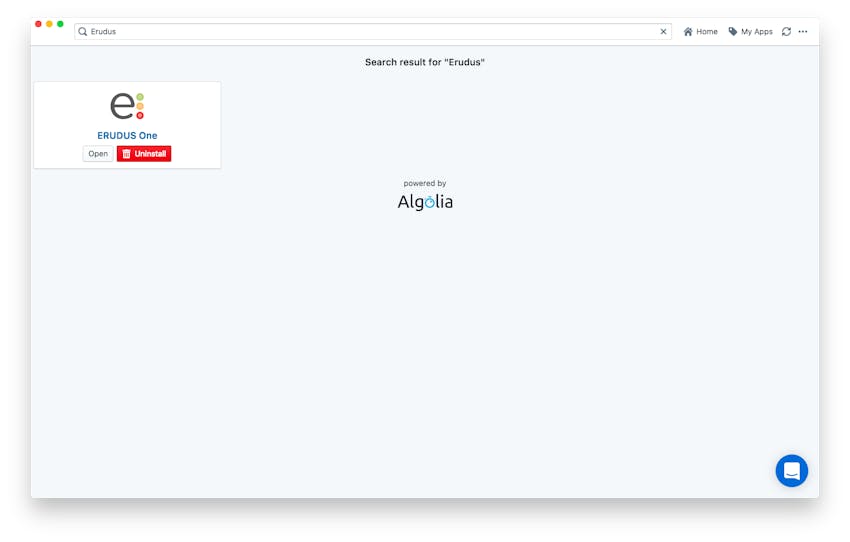The width and height of the screenshot is (850, 542).
Task: Click the Algolia logo
Action: (x=425, y=202)
